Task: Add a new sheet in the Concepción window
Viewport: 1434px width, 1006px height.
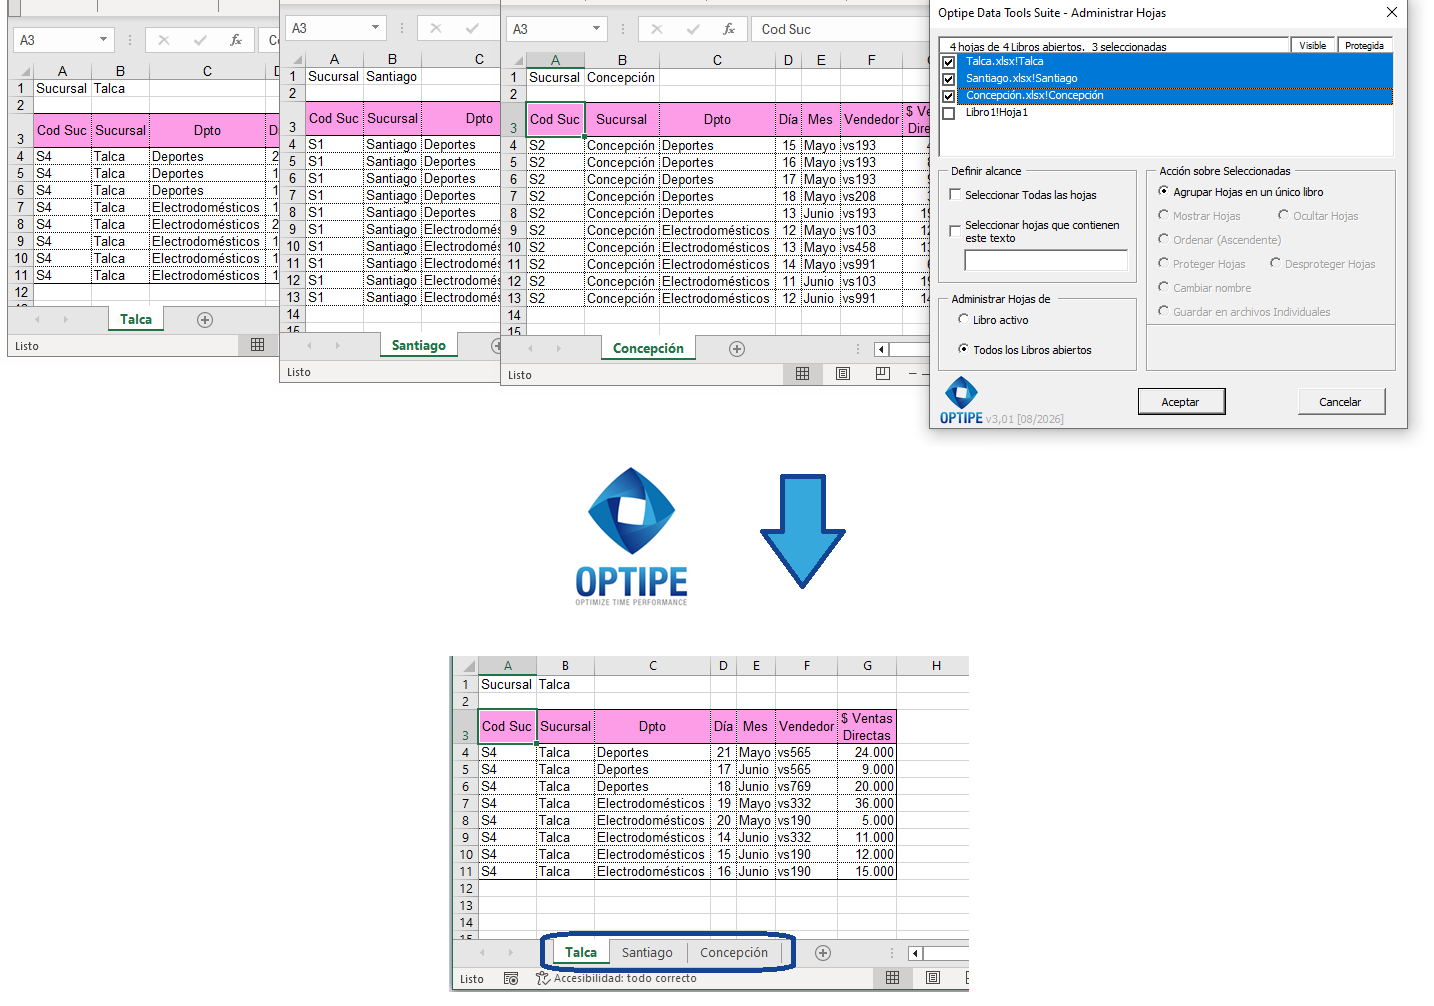Action: [737, 349]
